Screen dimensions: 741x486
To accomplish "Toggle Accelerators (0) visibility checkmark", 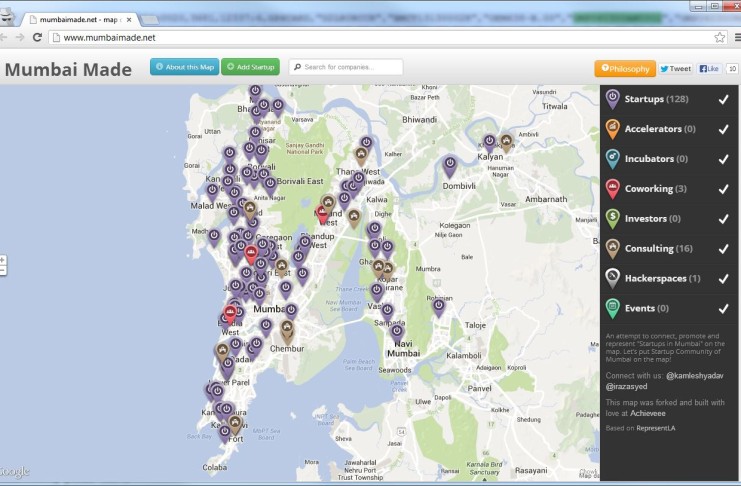I will pos(724,129).
